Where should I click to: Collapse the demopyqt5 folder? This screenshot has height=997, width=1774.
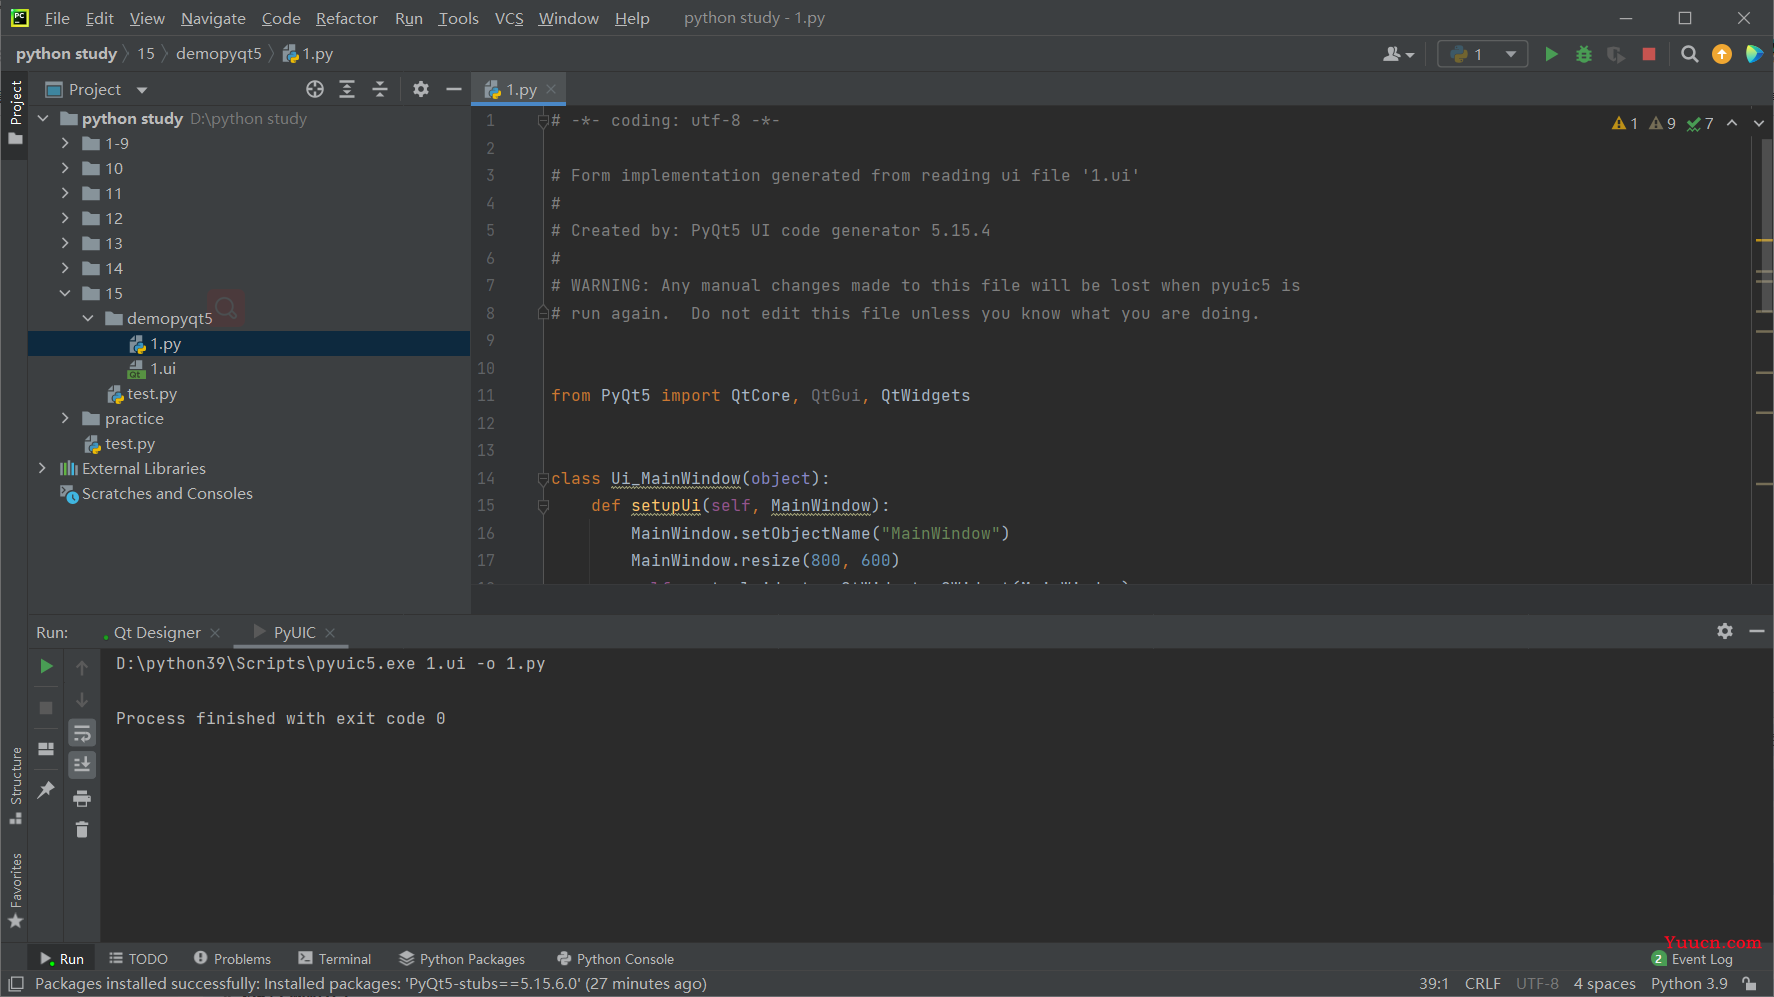point(88,318)
